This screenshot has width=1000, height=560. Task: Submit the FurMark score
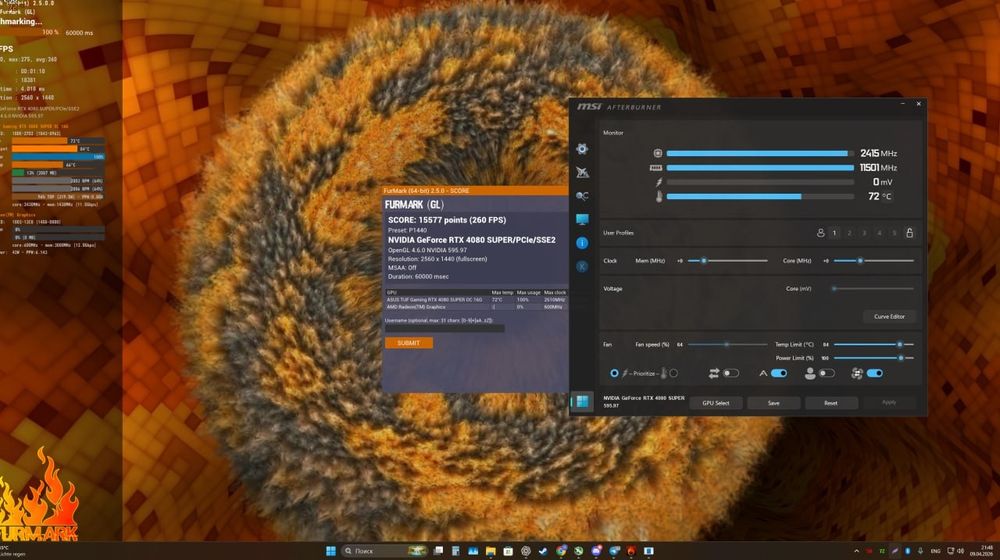tap(409, 343)
